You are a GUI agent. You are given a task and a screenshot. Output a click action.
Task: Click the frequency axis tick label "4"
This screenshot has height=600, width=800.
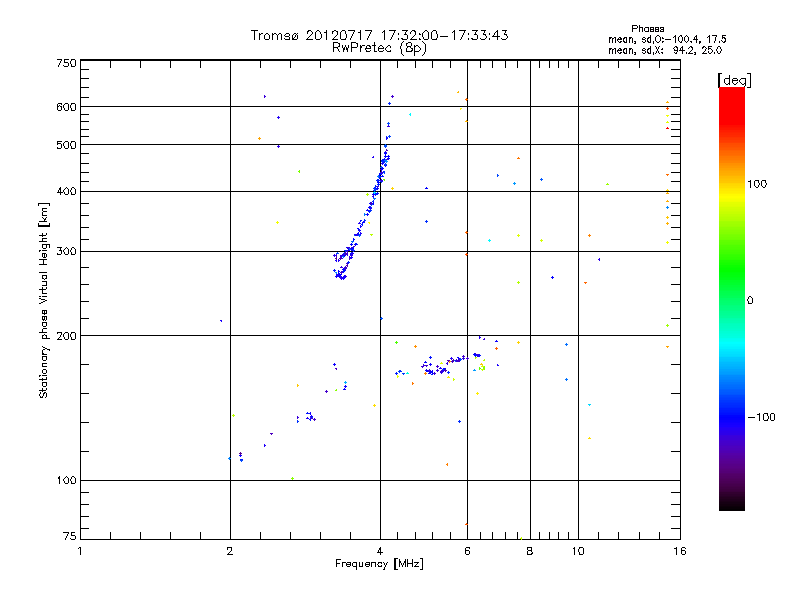click(380, 551)
